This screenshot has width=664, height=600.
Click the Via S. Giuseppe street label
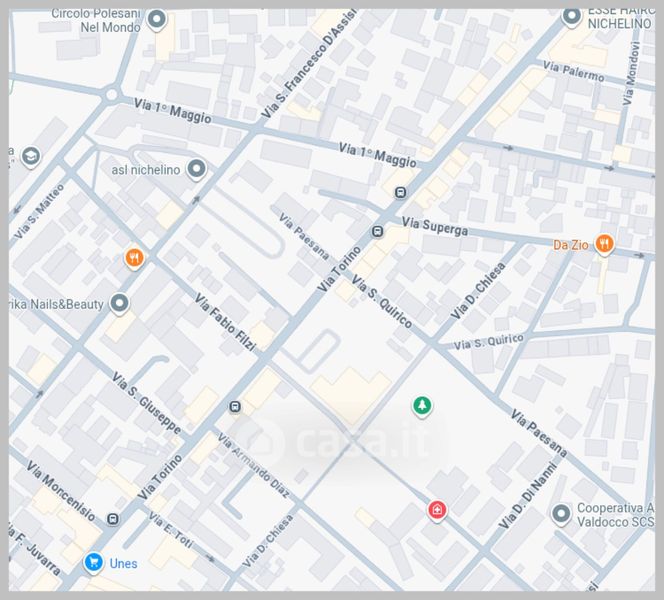pyautogui.click(x=146, y=404)
